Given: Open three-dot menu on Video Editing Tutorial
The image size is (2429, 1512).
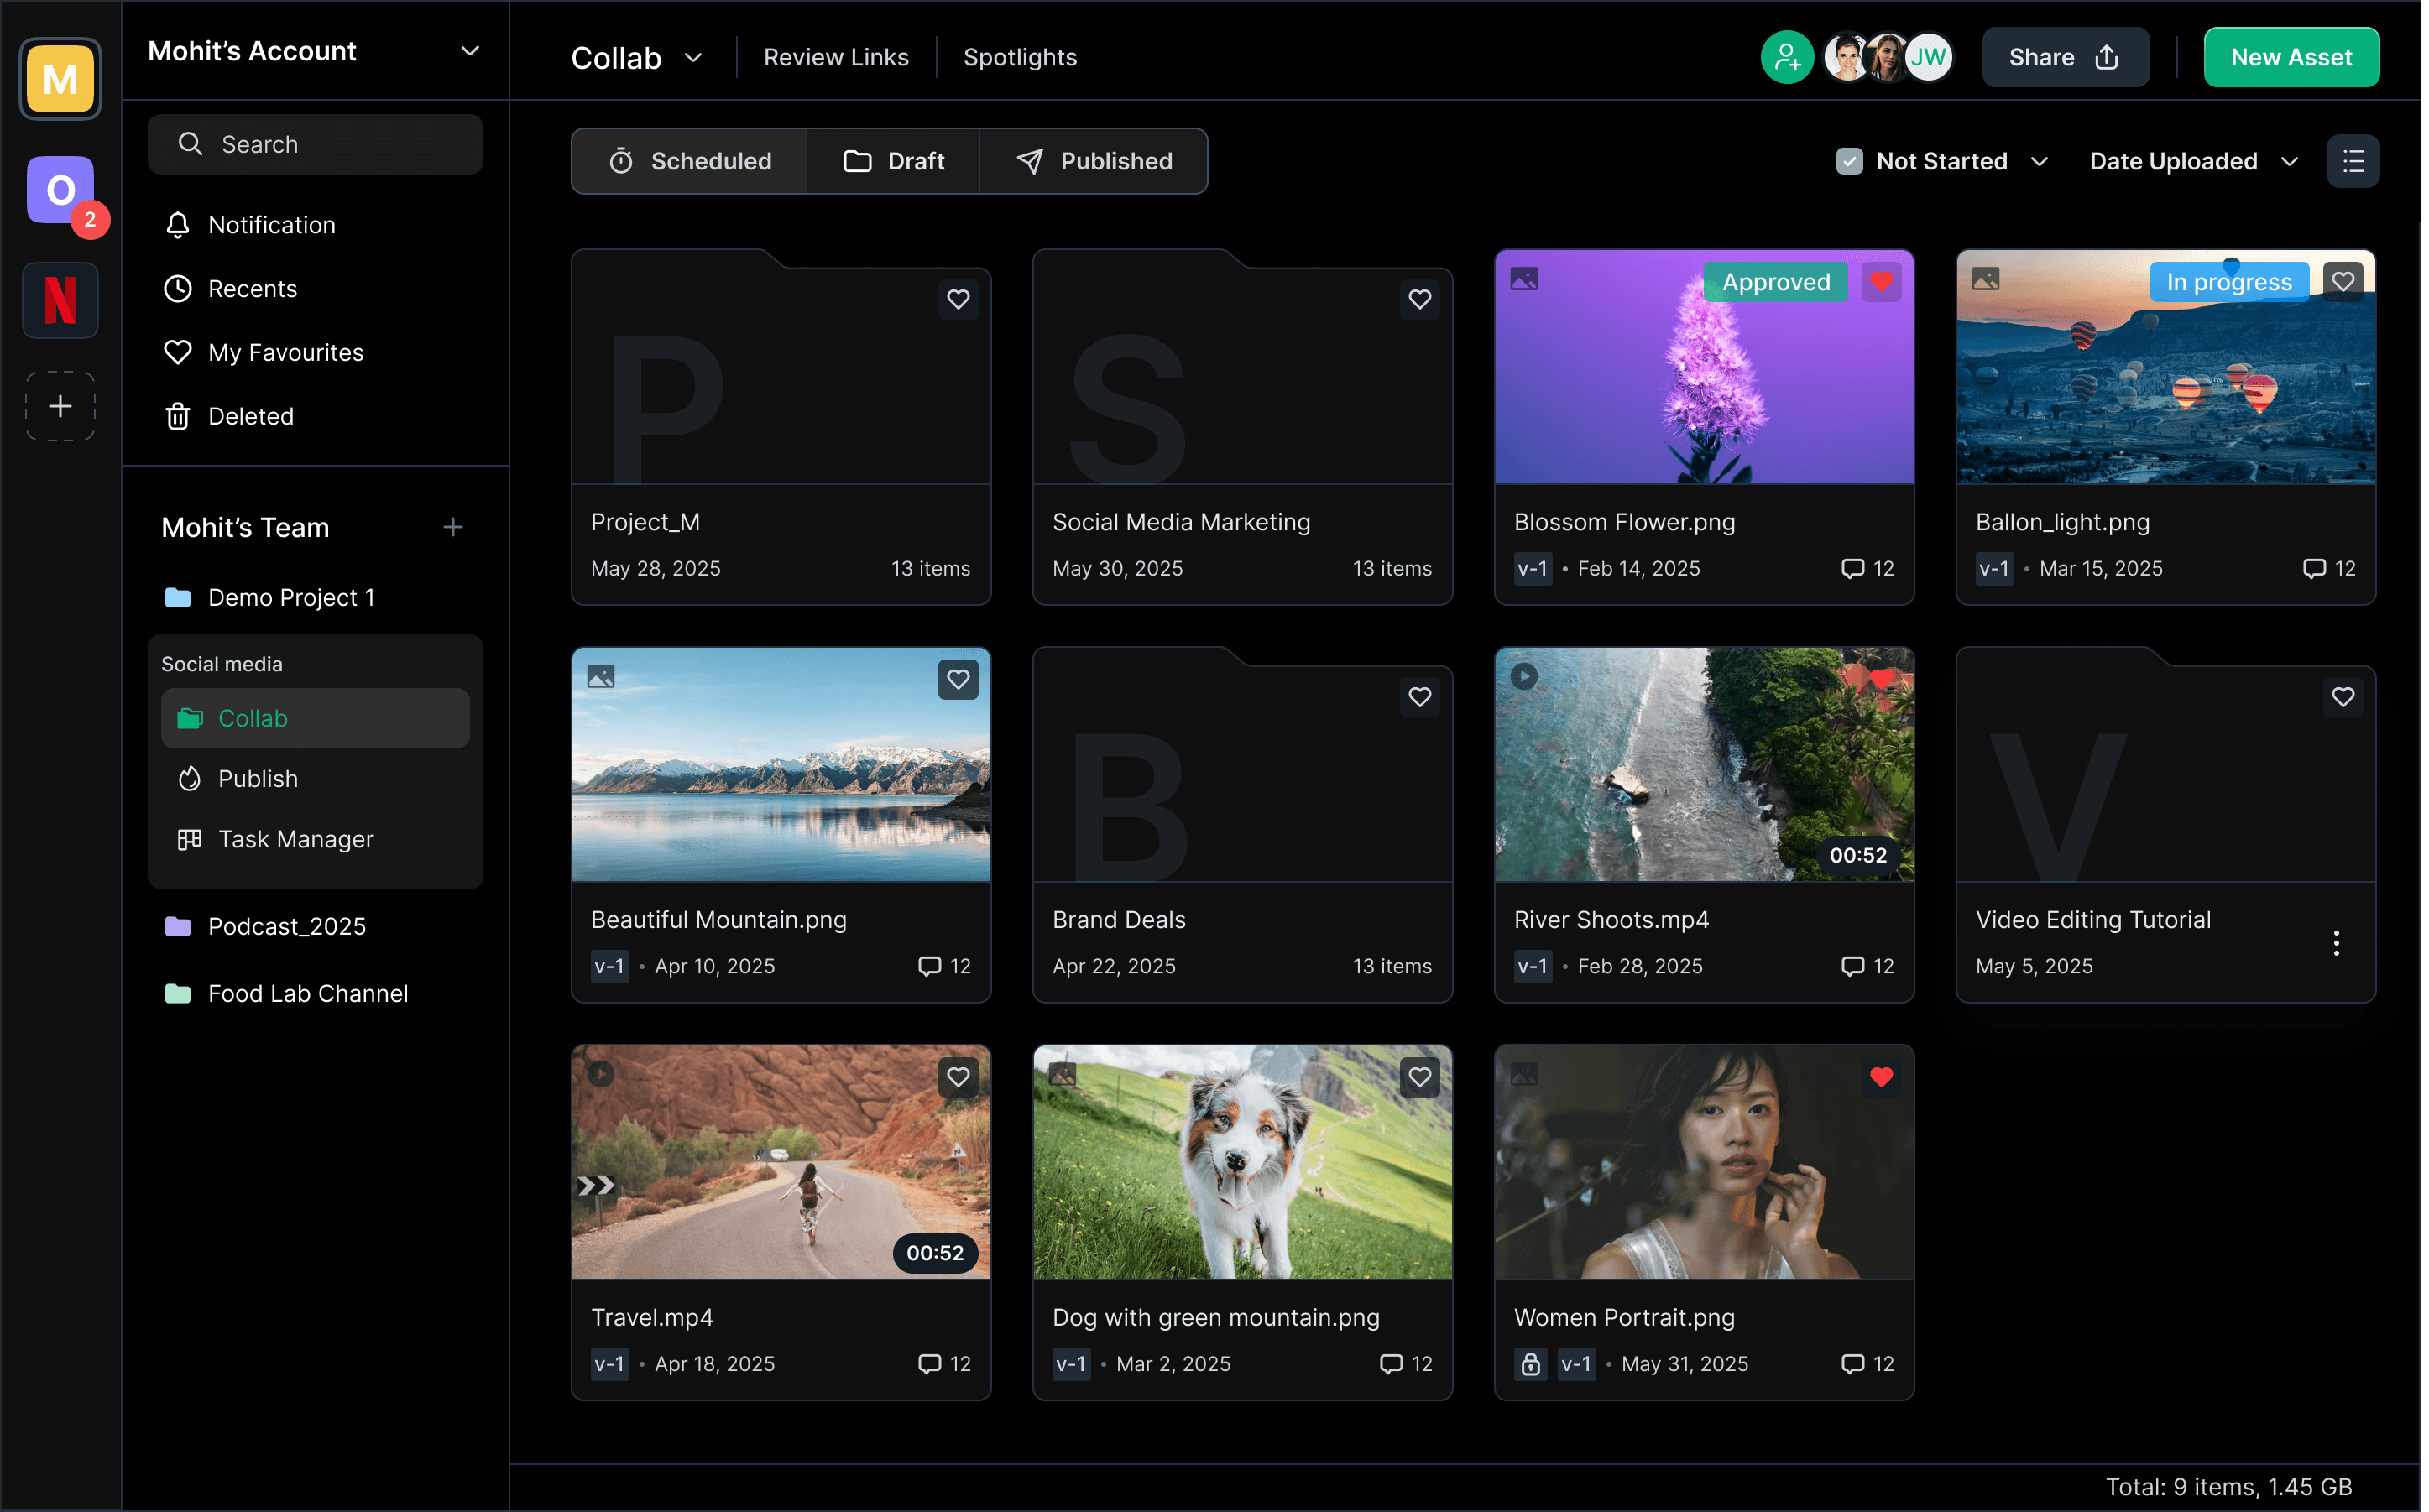Looking at the screenshot, I should tap(2335, 942).
